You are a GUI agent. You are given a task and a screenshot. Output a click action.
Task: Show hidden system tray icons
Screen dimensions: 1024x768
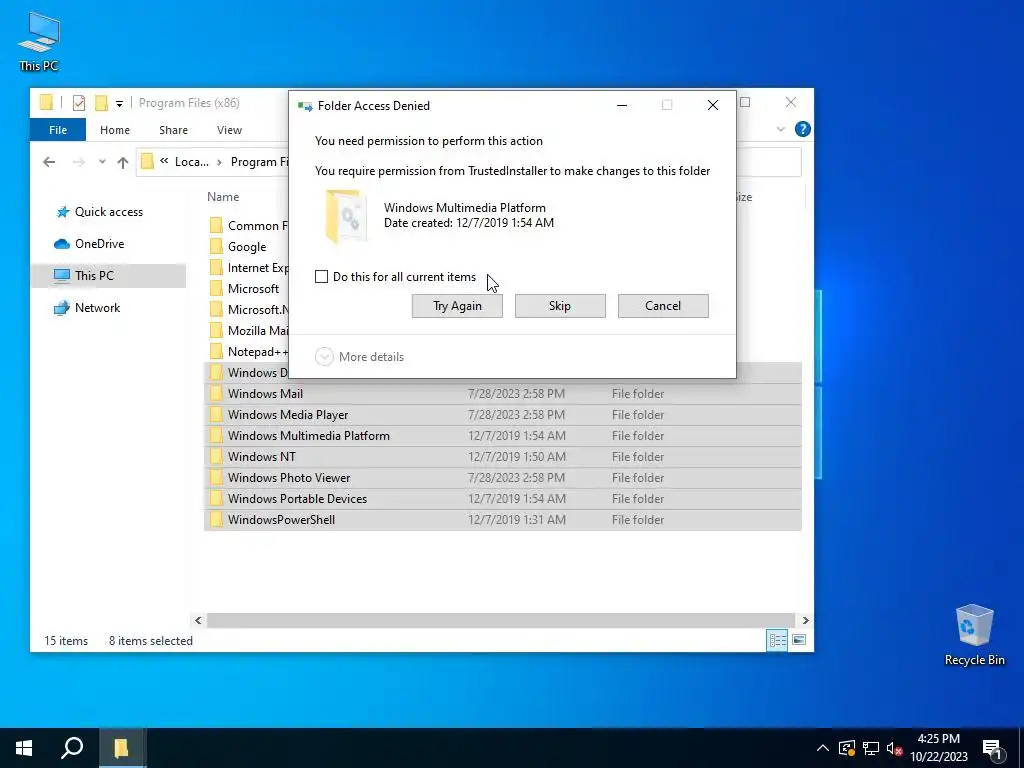(823, 748)
